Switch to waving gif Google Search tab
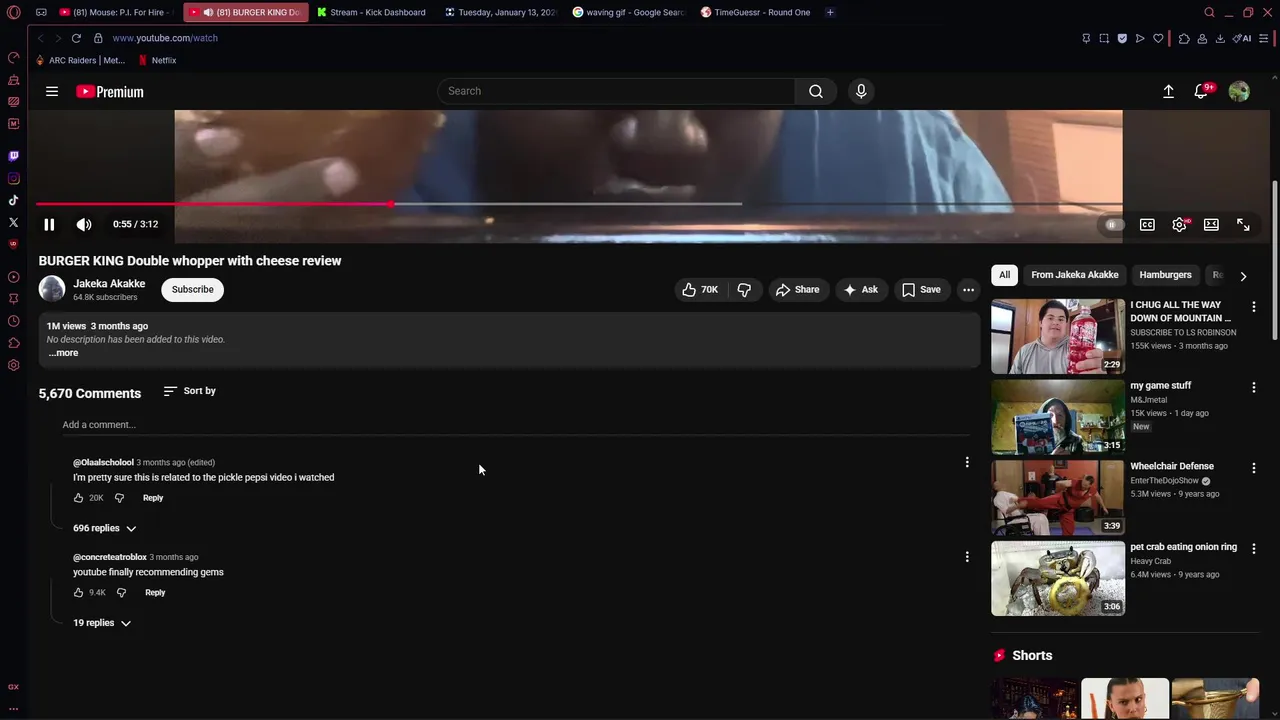The height and width of the screenshot is (720, 1280). pyautogui.click(x=628, y=12)
